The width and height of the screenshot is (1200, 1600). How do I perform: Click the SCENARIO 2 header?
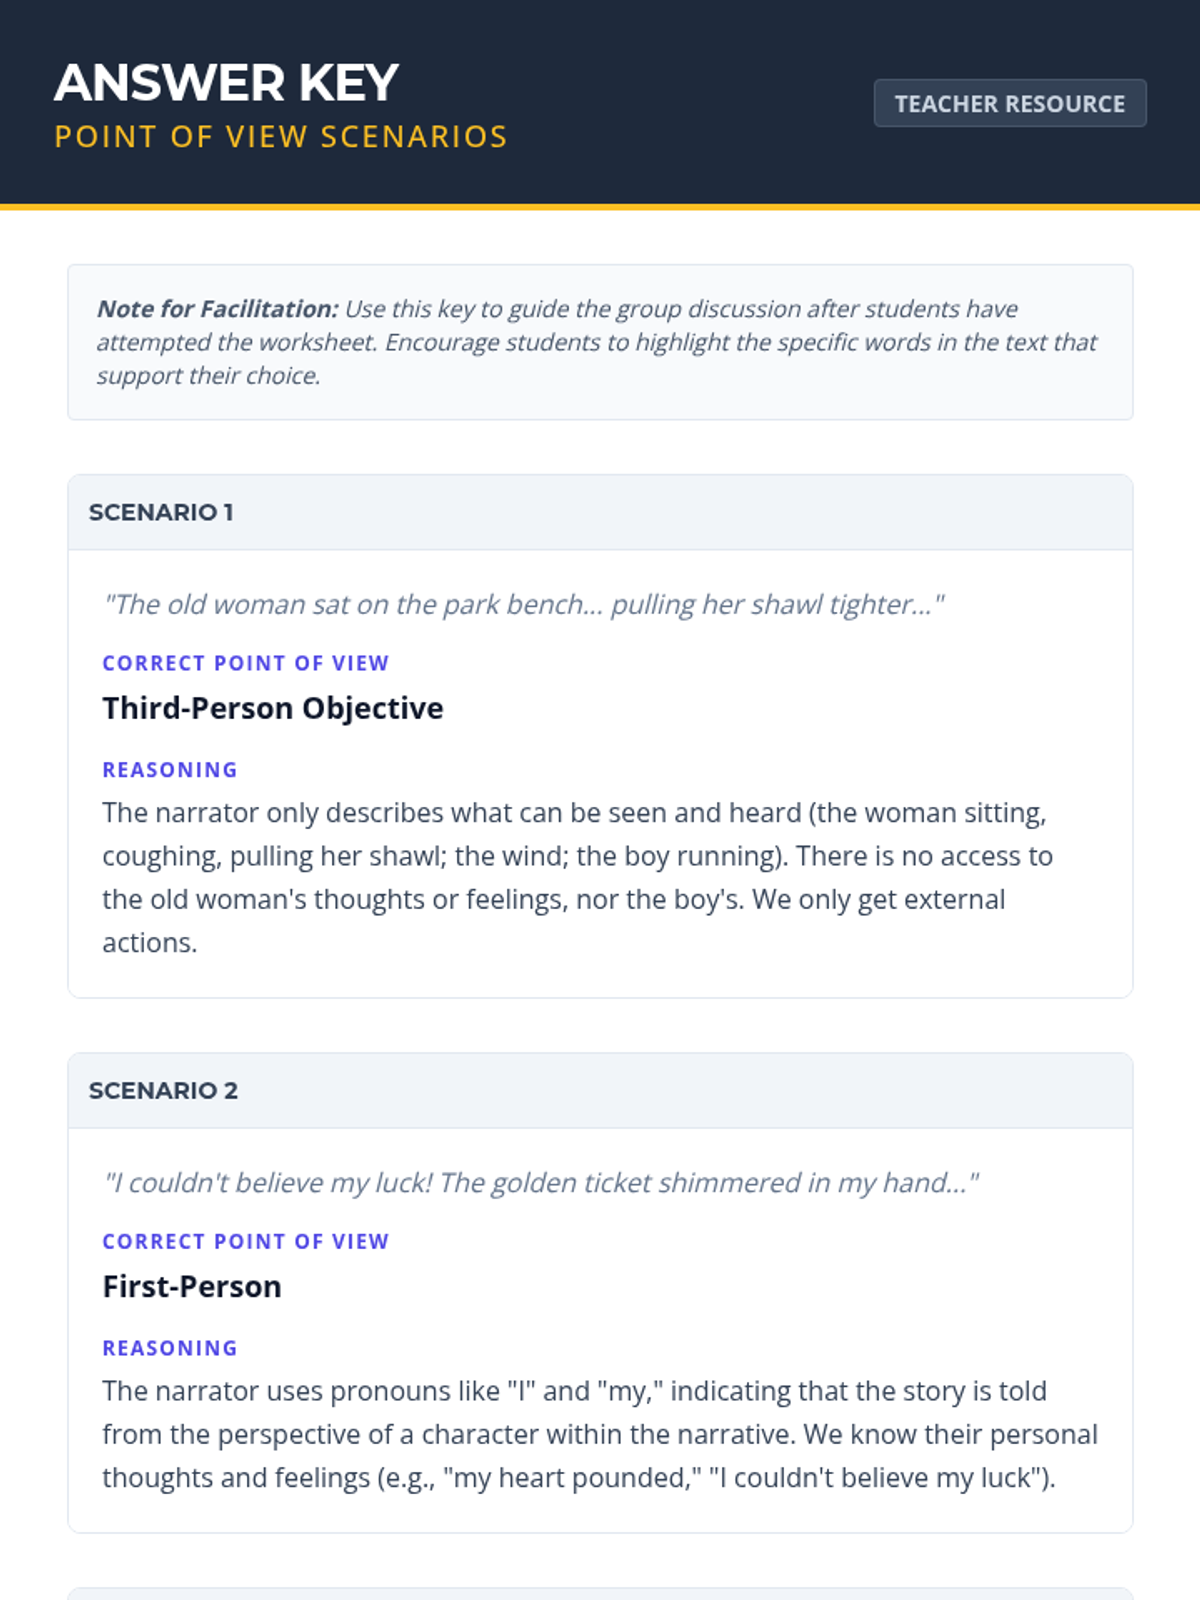point(600,1090)
